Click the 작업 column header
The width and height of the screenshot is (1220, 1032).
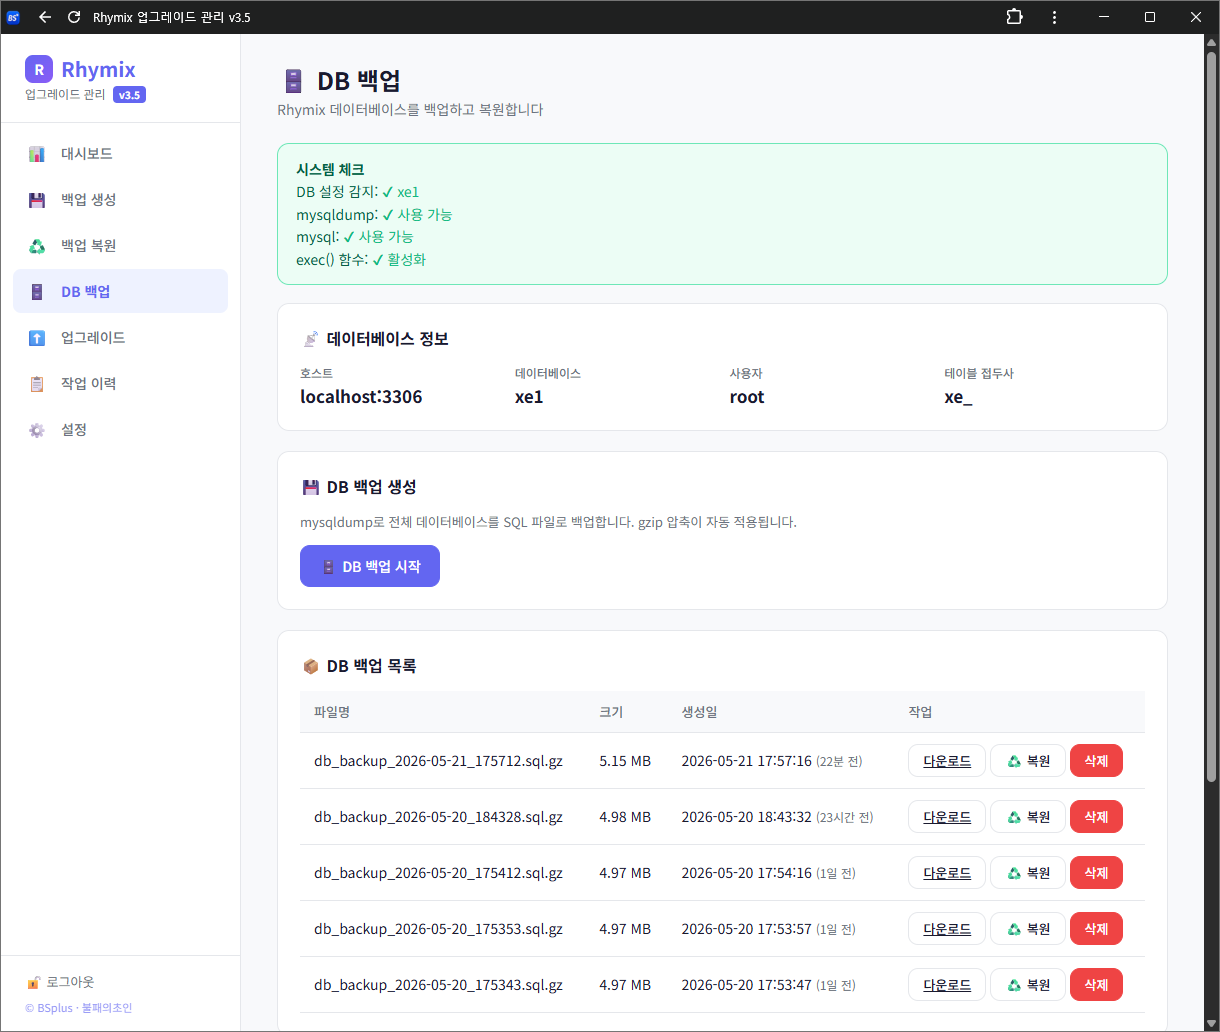(x=920, y=712)
